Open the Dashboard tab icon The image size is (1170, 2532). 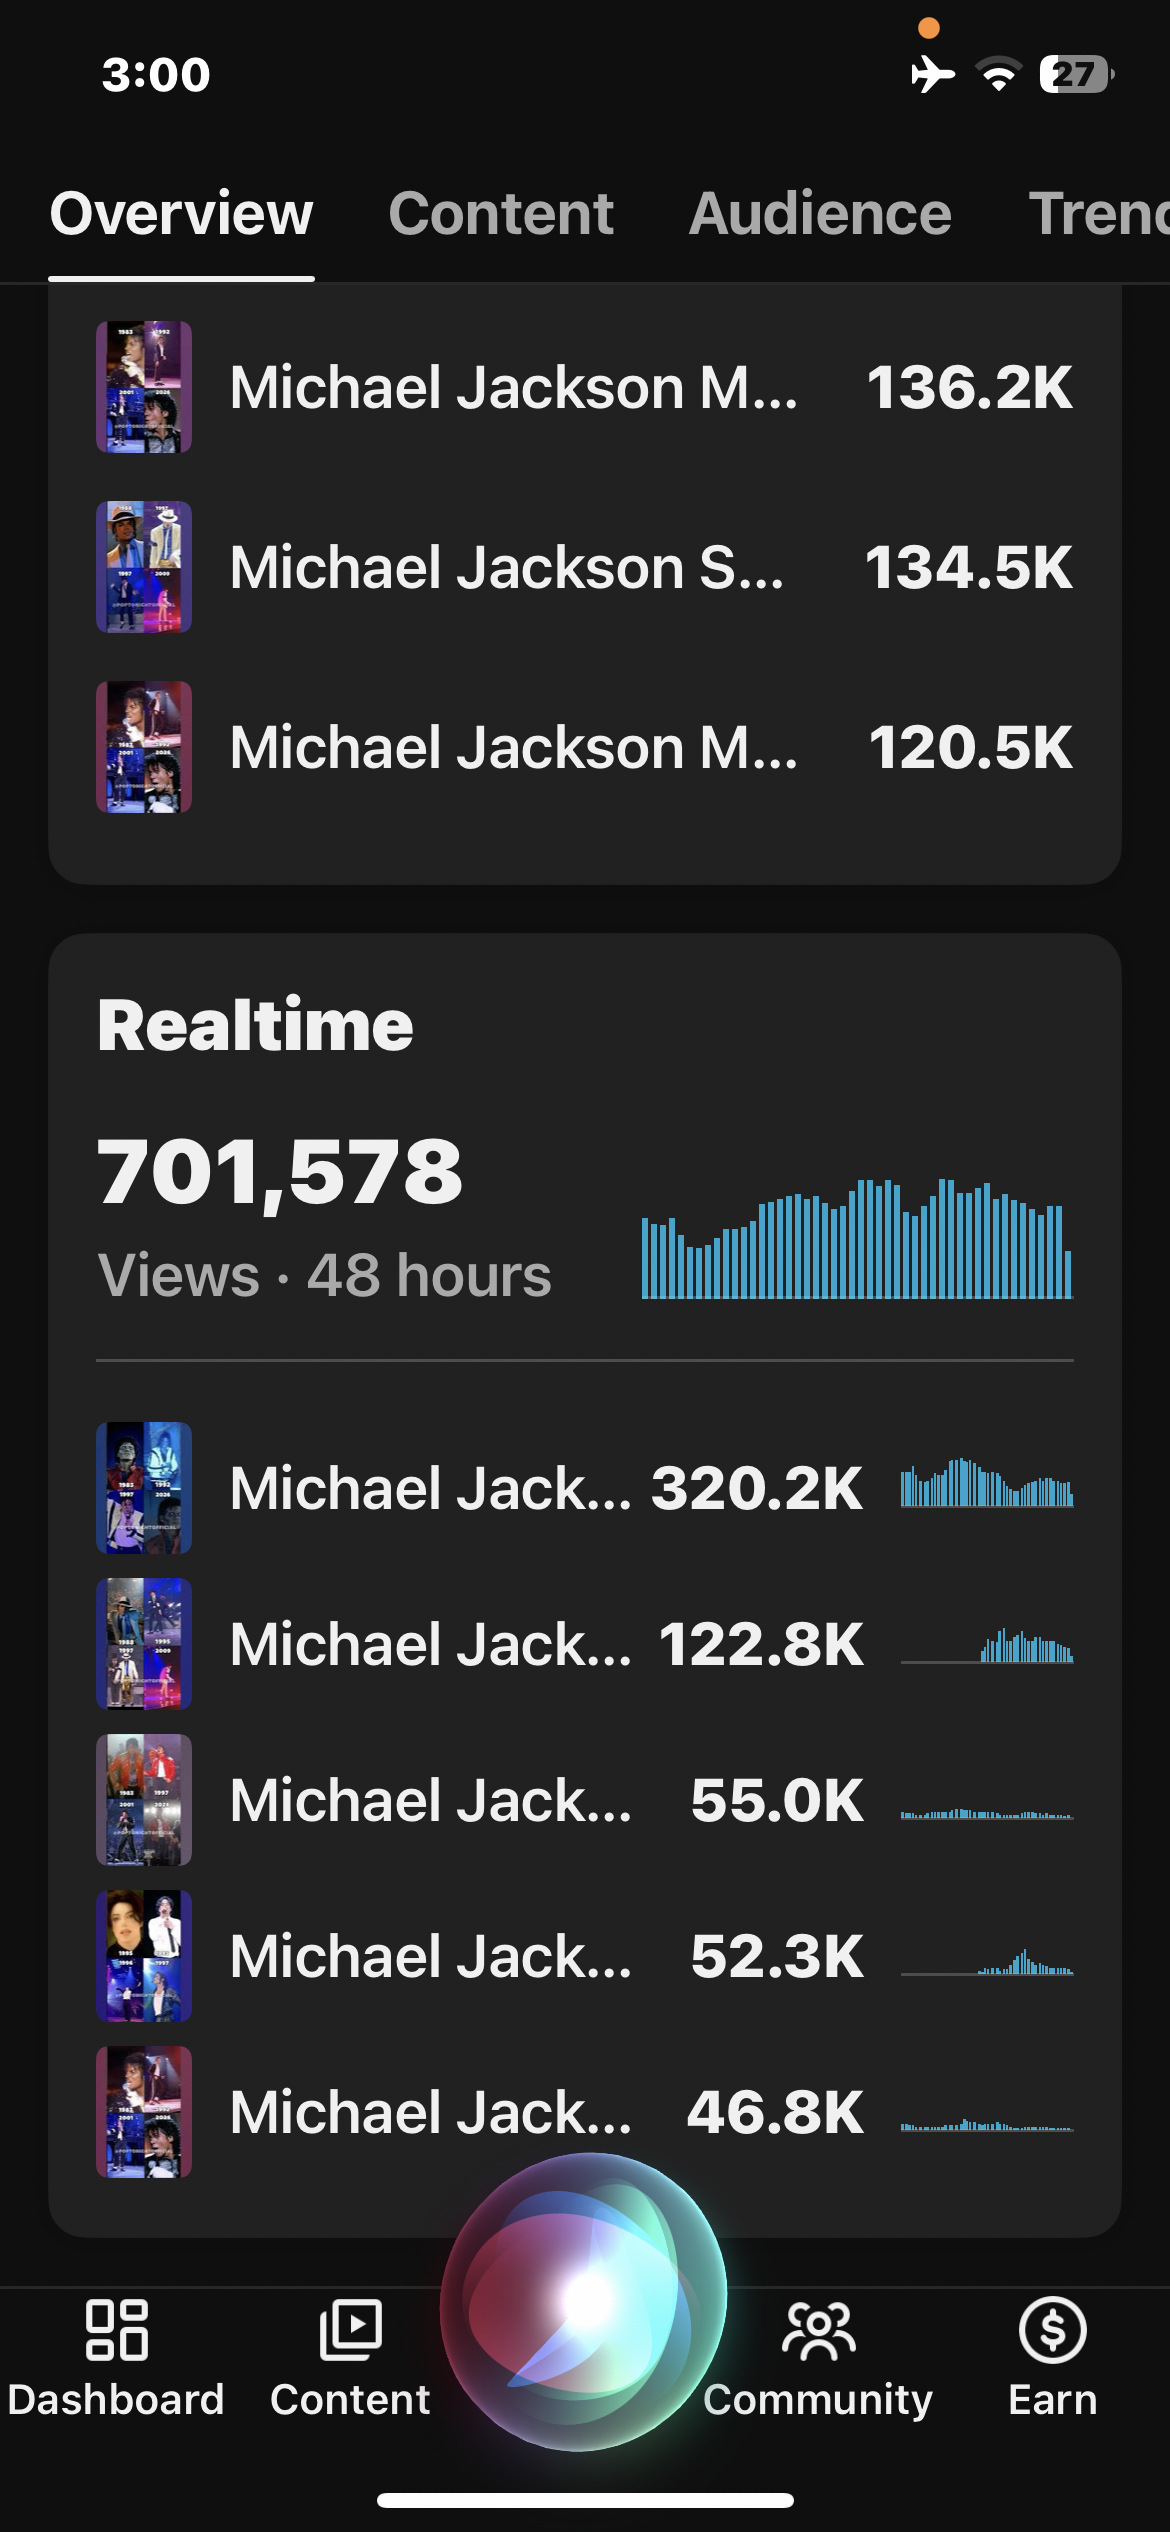tap(116, 2329)
